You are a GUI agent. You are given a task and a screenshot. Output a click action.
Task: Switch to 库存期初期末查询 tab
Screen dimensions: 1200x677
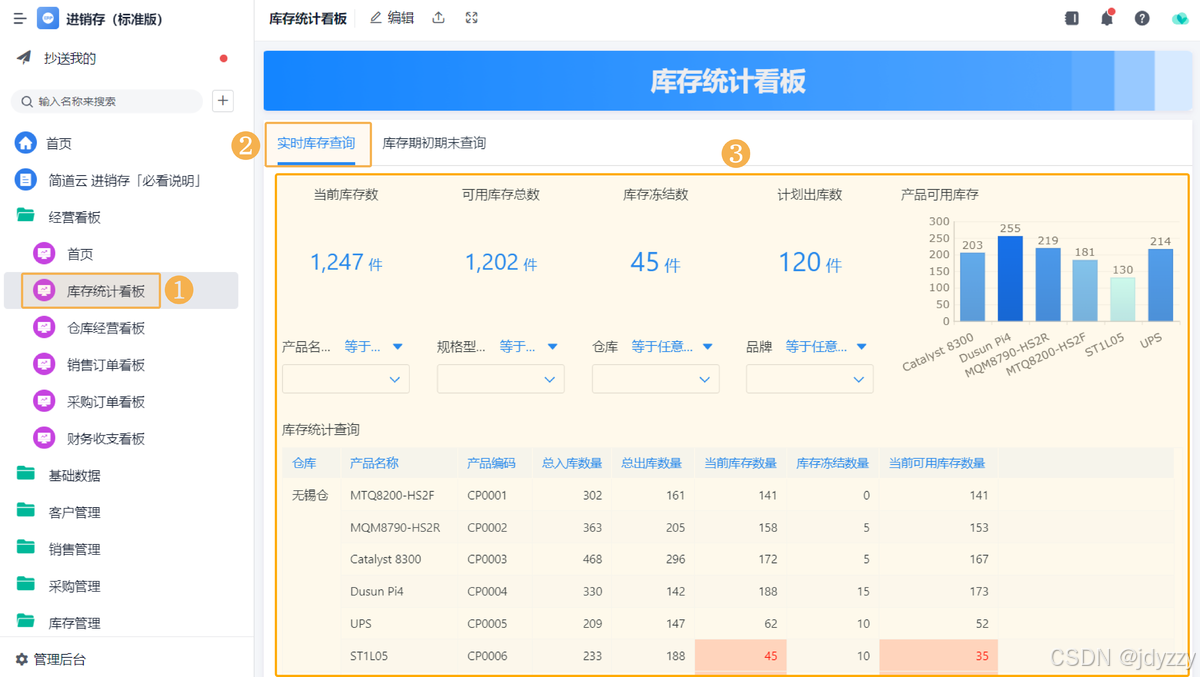(x=434, y=143)
